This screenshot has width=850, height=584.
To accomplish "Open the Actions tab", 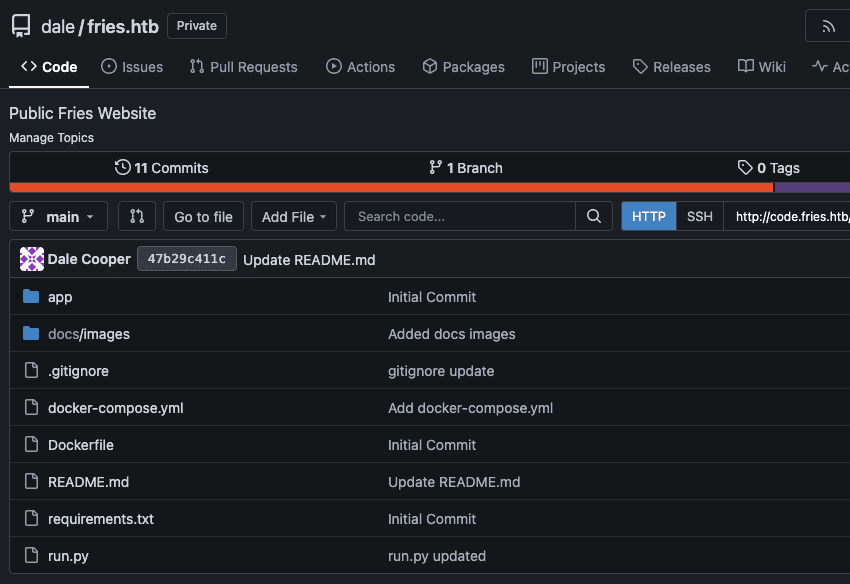I will coord(360,67).
